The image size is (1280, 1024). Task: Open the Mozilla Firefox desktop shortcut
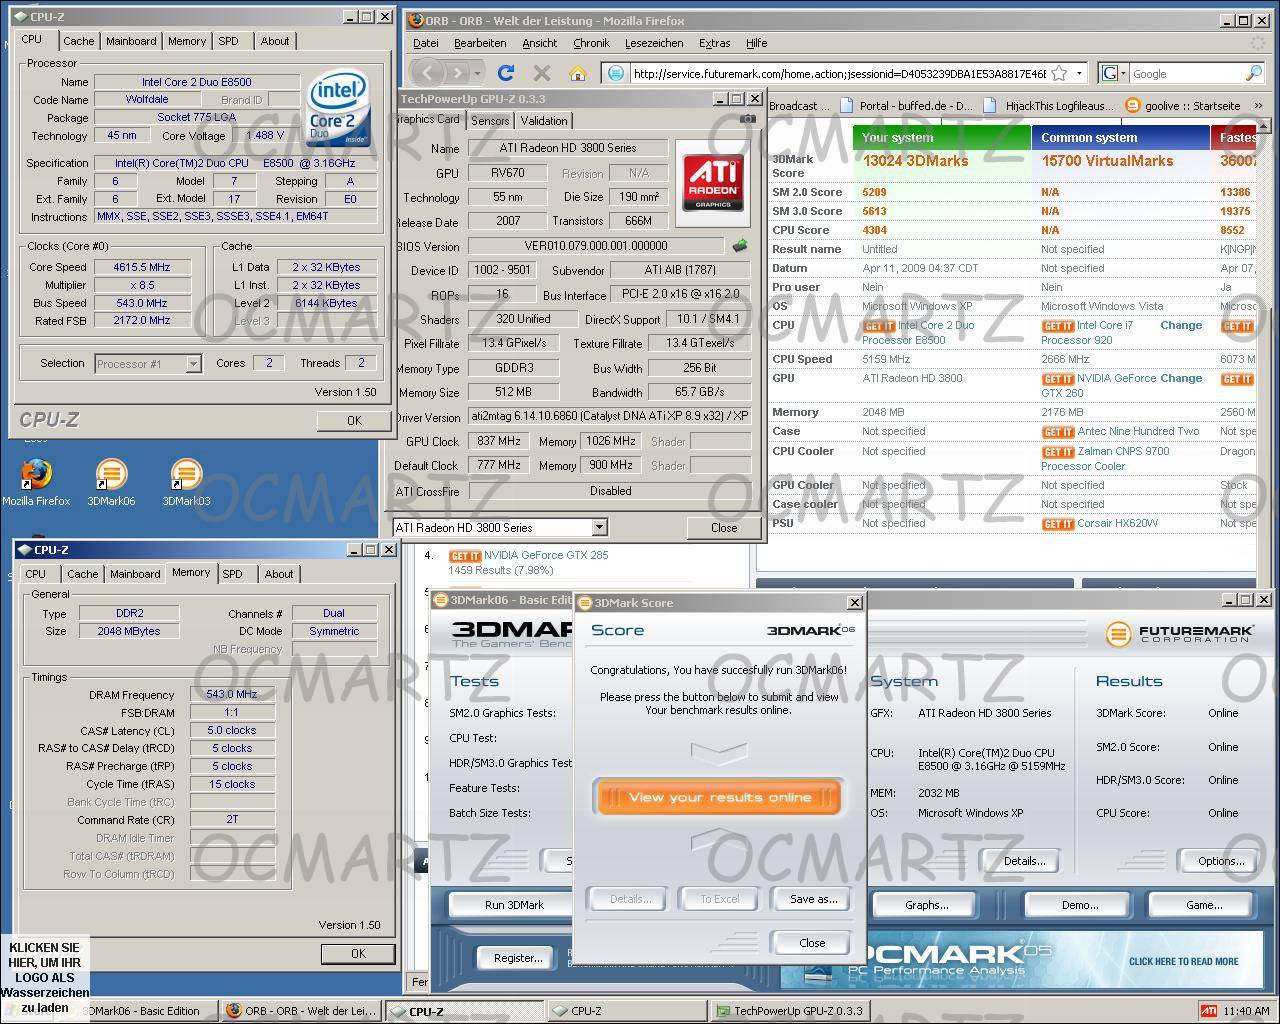coord(36,482)
